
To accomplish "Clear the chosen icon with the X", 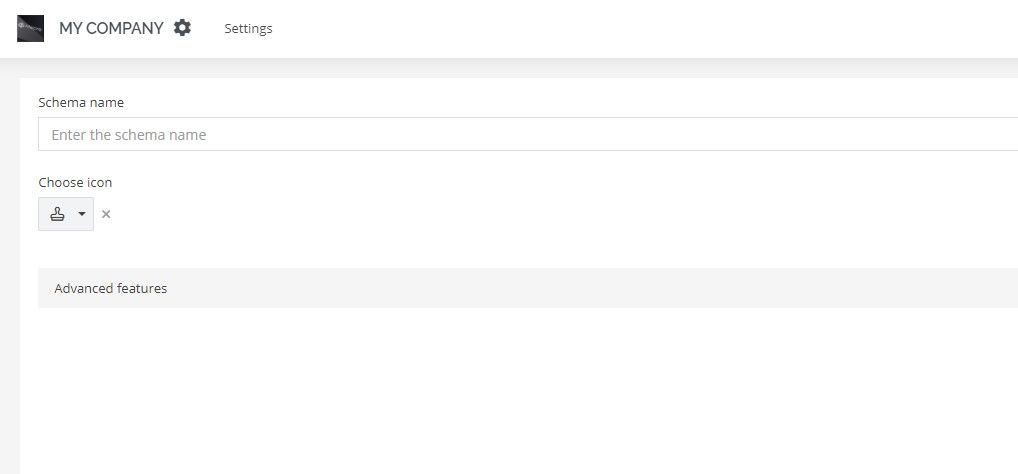I will pos(106,214).
